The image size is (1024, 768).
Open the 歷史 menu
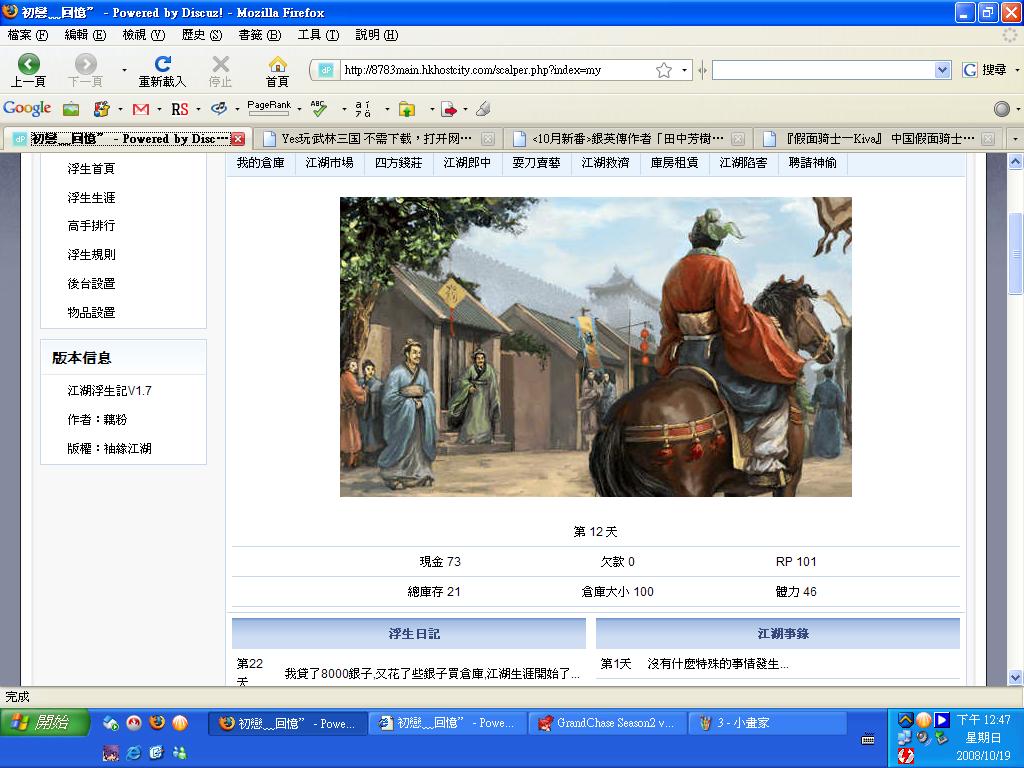tap(202, 35)
